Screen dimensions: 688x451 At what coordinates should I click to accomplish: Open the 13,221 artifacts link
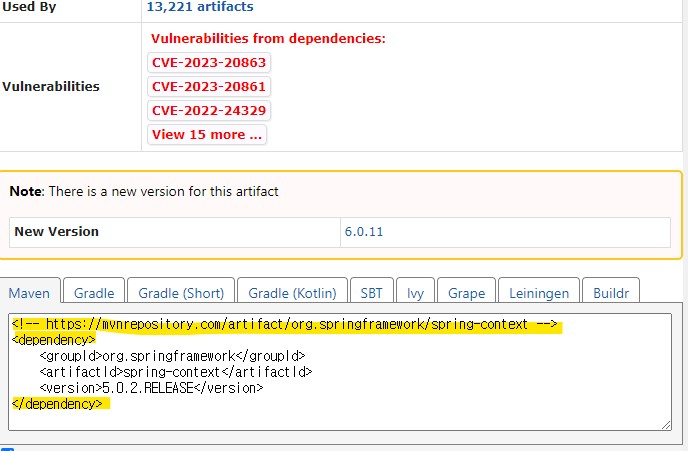point(200,7)
